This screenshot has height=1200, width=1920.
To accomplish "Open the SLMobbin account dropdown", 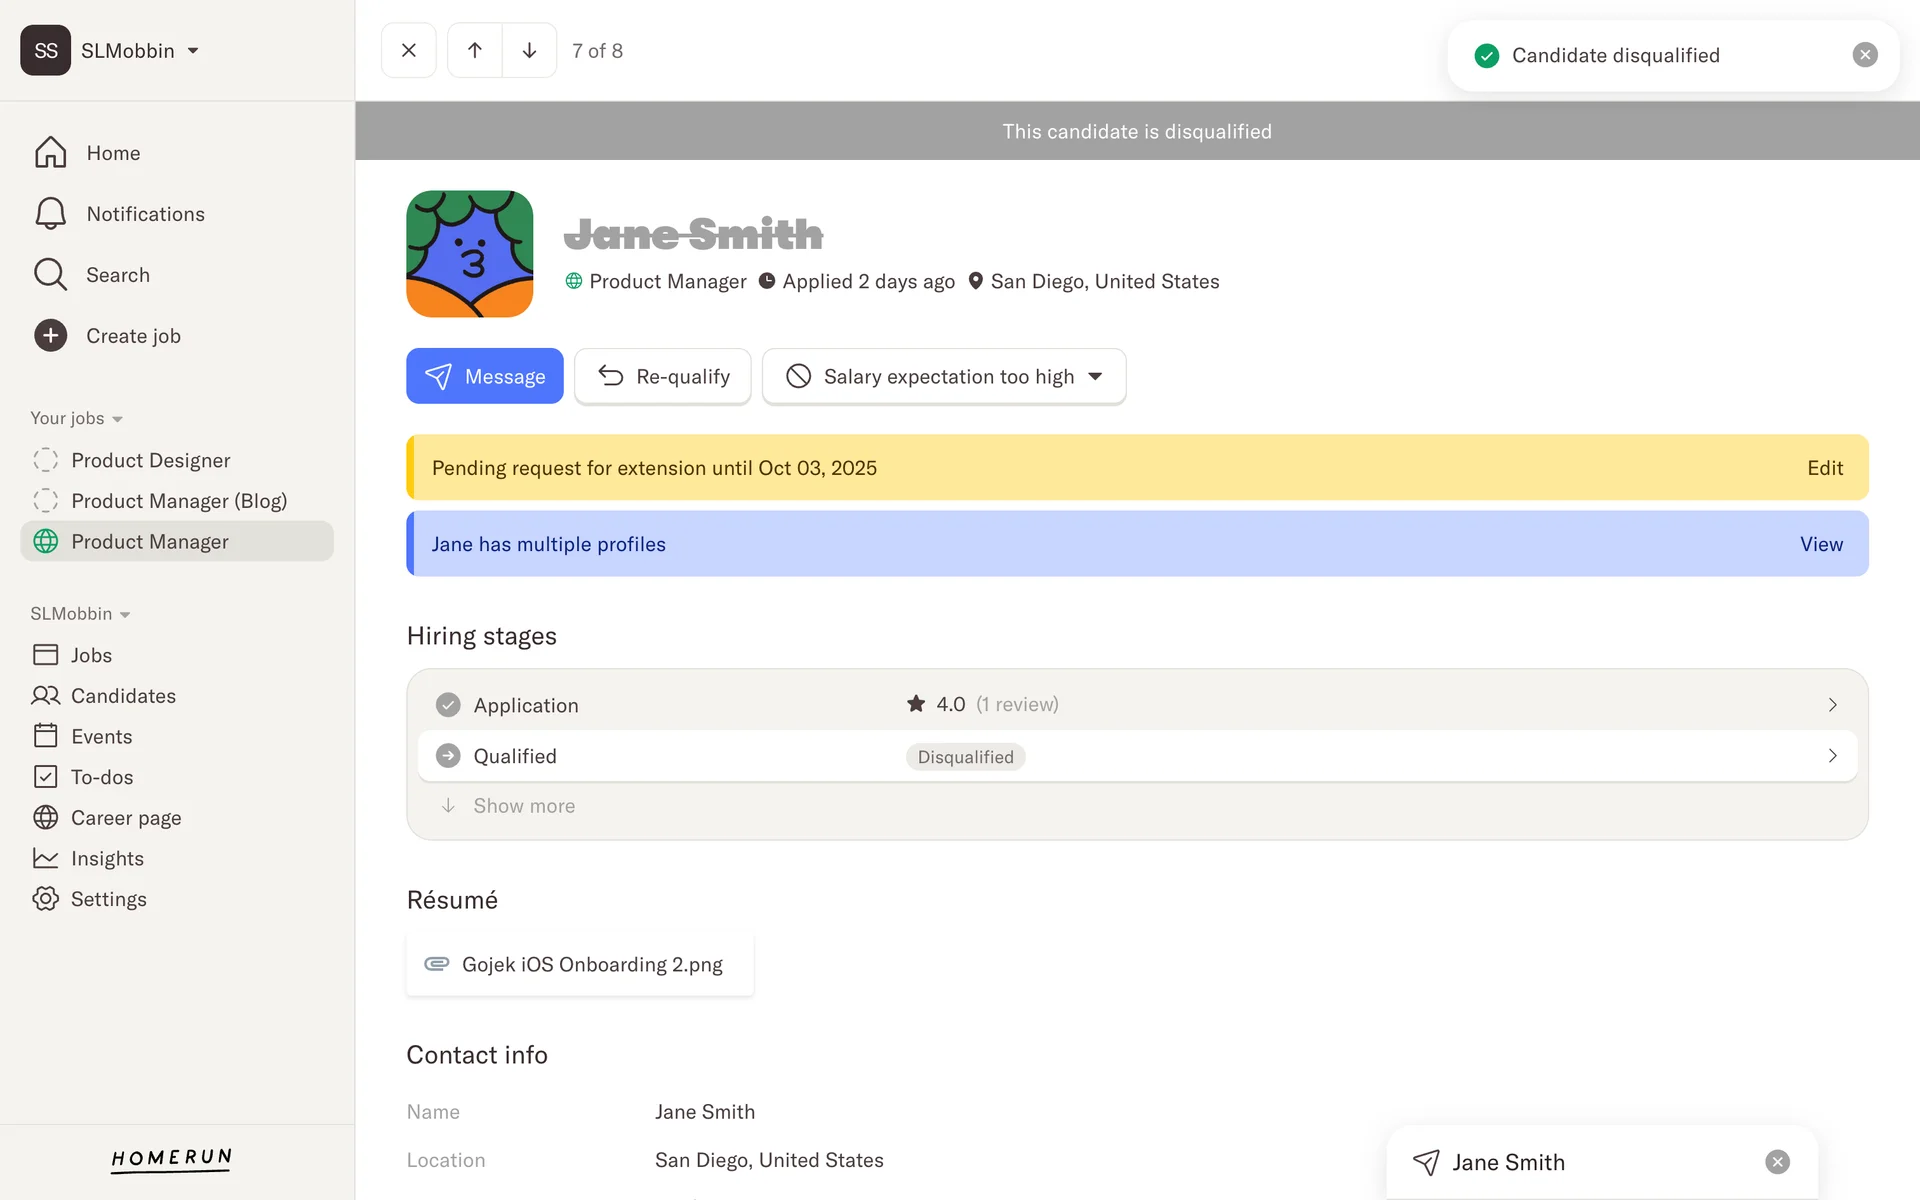I will click(x=193, y=51).
